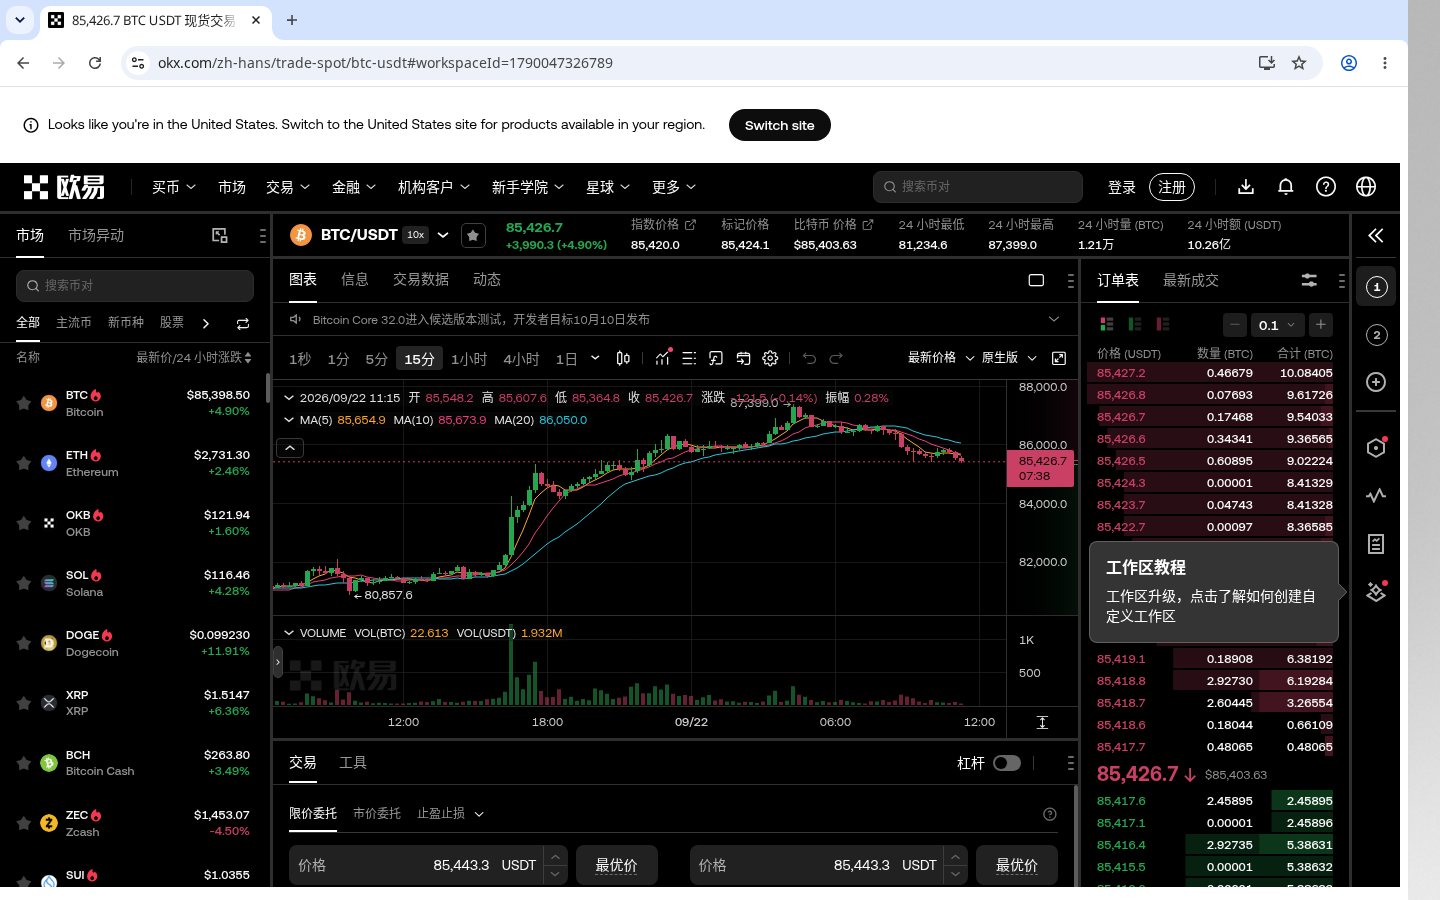Select 5分 timeframe
This screenshot has width=1440, height=900.
(376, 359)
